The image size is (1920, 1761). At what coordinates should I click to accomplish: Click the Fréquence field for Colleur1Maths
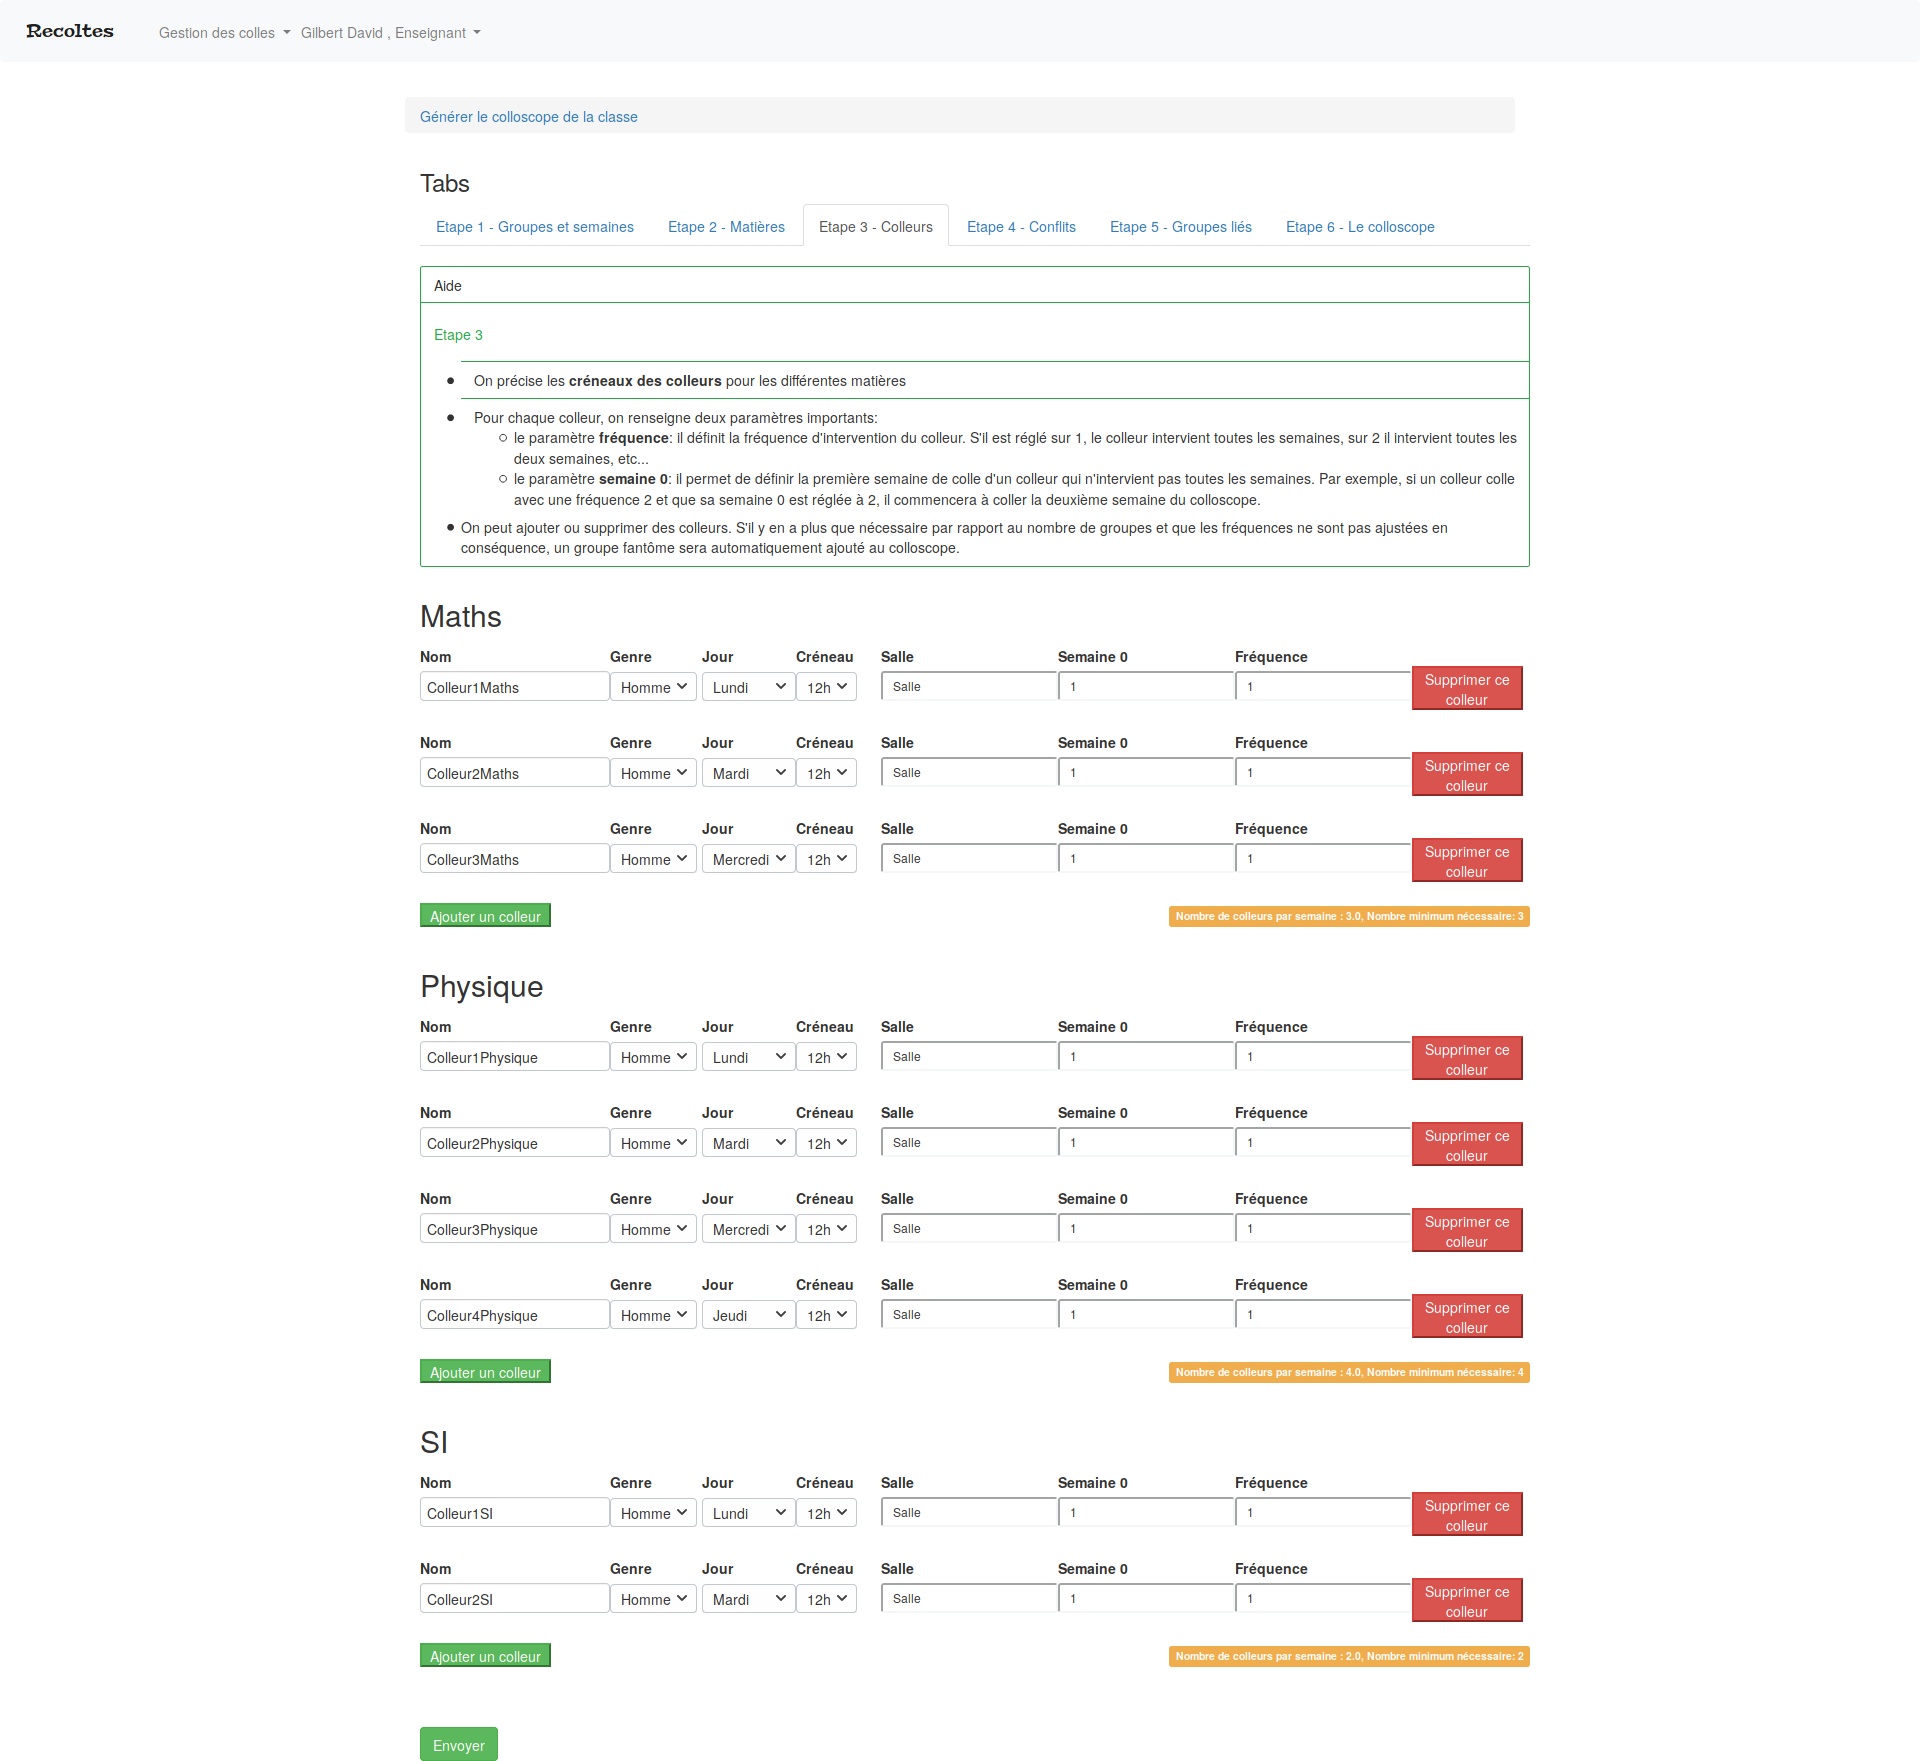pos(1323,686)
